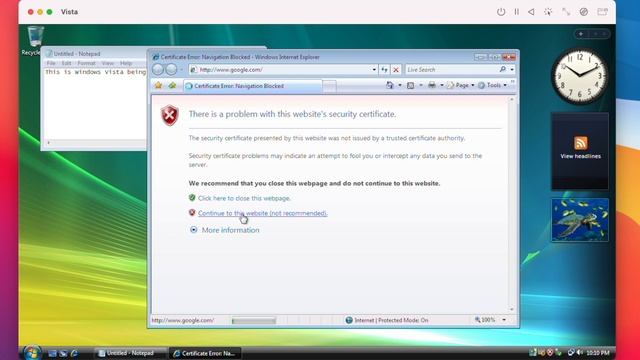This screenshot has height=360, width=640.
Task: Click the red shield certificate error icon
Action: 170,115
